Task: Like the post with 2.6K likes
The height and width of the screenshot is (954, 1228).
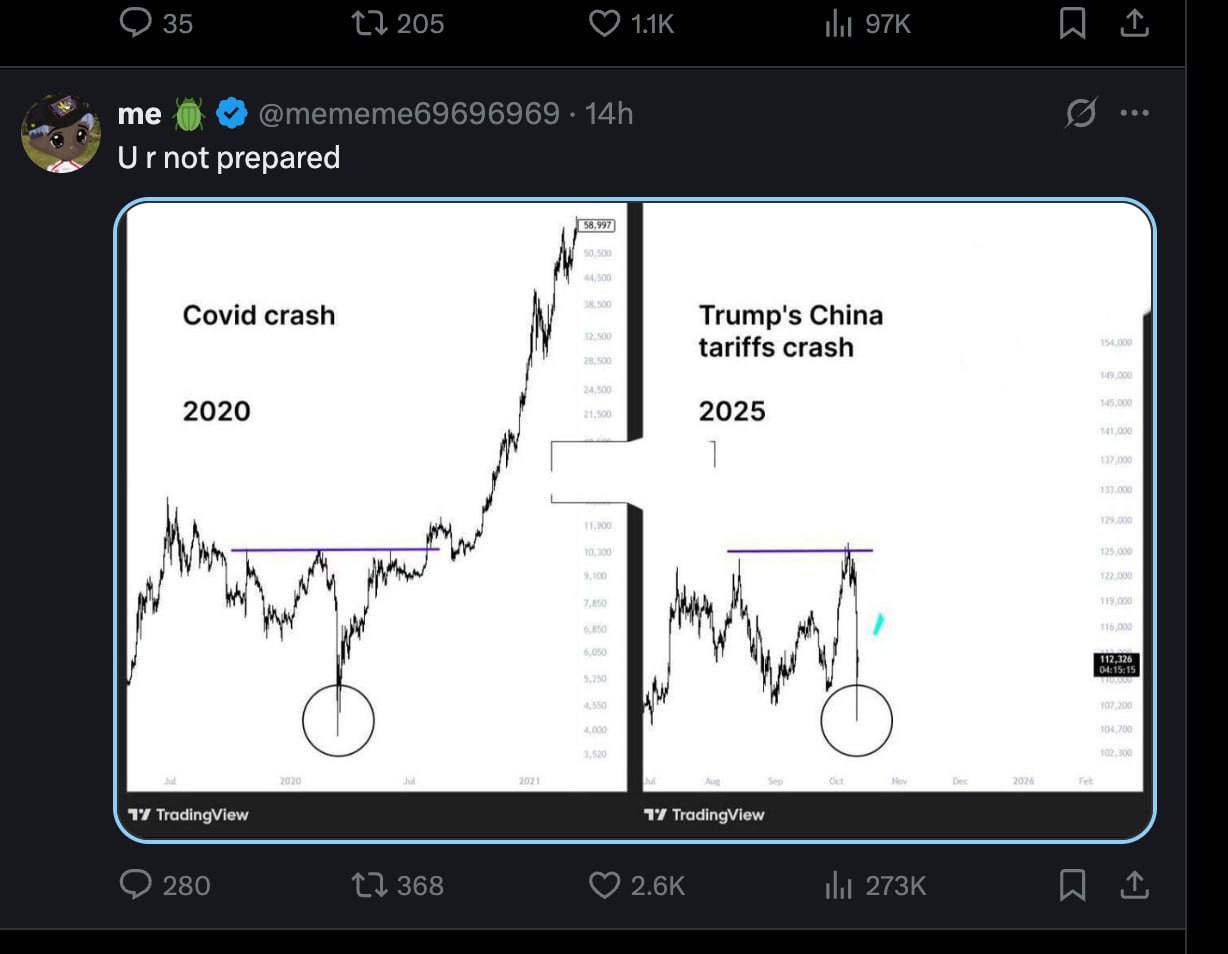Action: click(x=605, y=885)
